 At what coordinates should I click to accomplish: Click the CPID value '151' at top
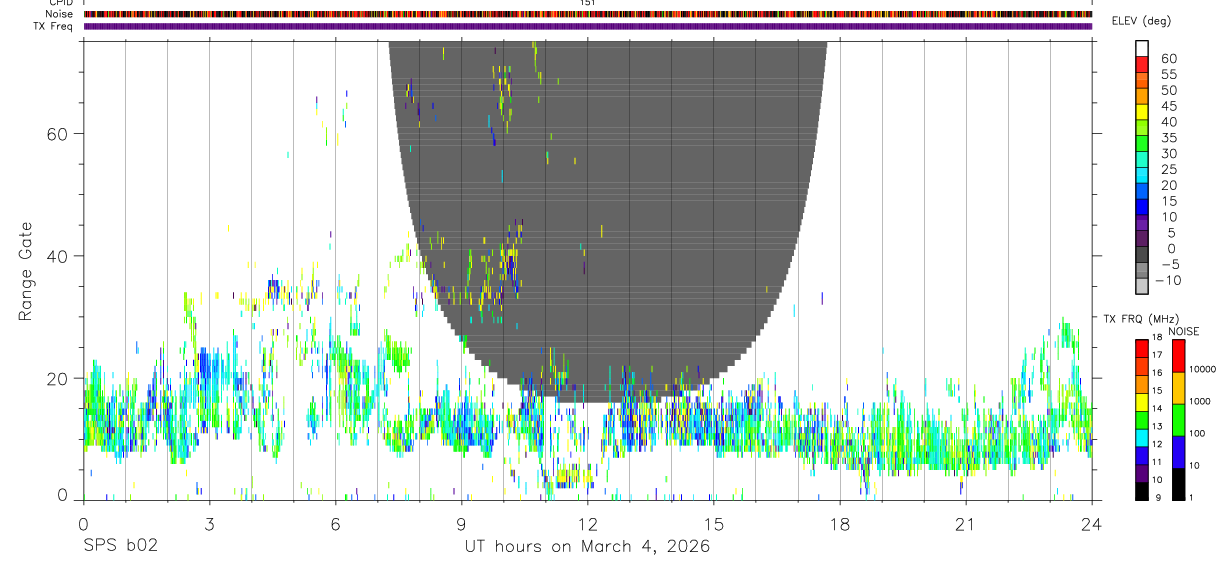587,3
